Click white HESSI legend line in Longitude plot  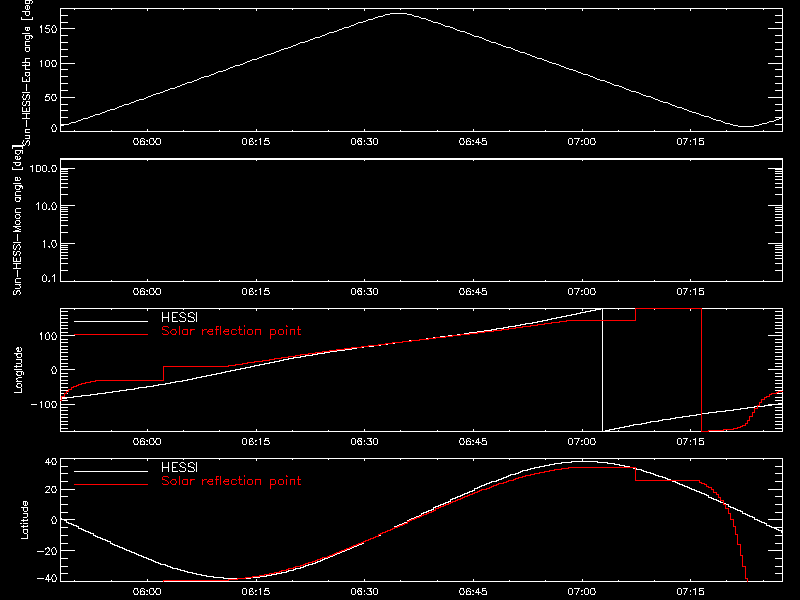pyautogui.click(x=111, y=321)
